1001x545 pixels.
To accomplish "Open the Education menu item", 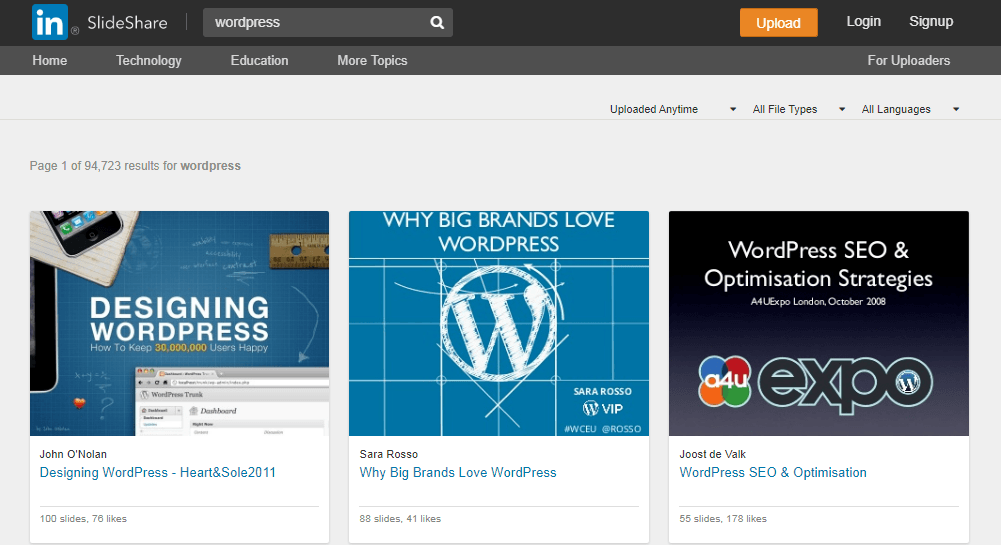I will 259,61.
